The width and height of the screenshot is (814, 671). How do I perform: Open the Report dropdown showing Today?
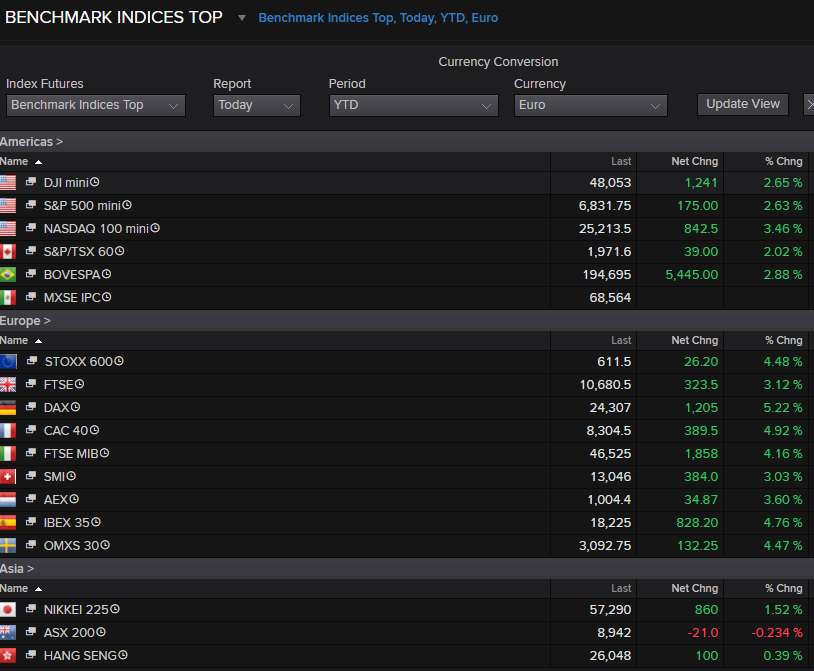click(256, 105)
